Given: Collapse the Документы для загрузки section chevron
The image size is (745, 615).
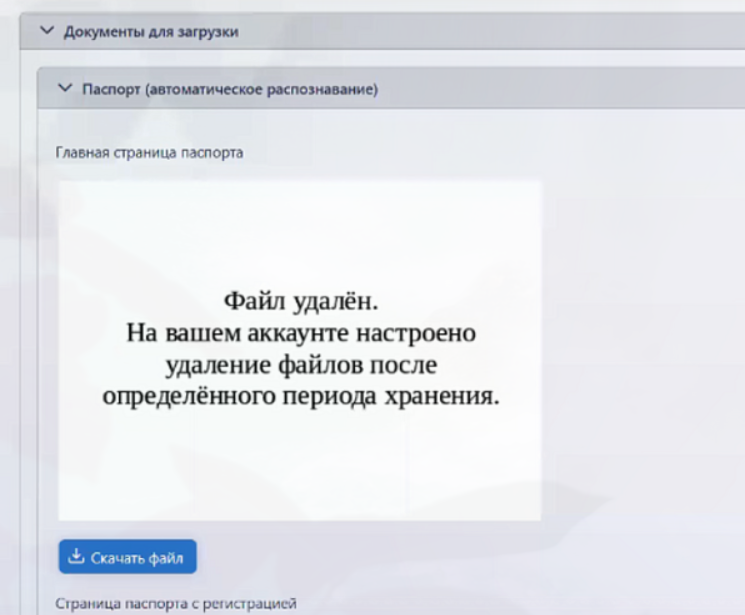Looking at the screenshot, I should (47, 31).
